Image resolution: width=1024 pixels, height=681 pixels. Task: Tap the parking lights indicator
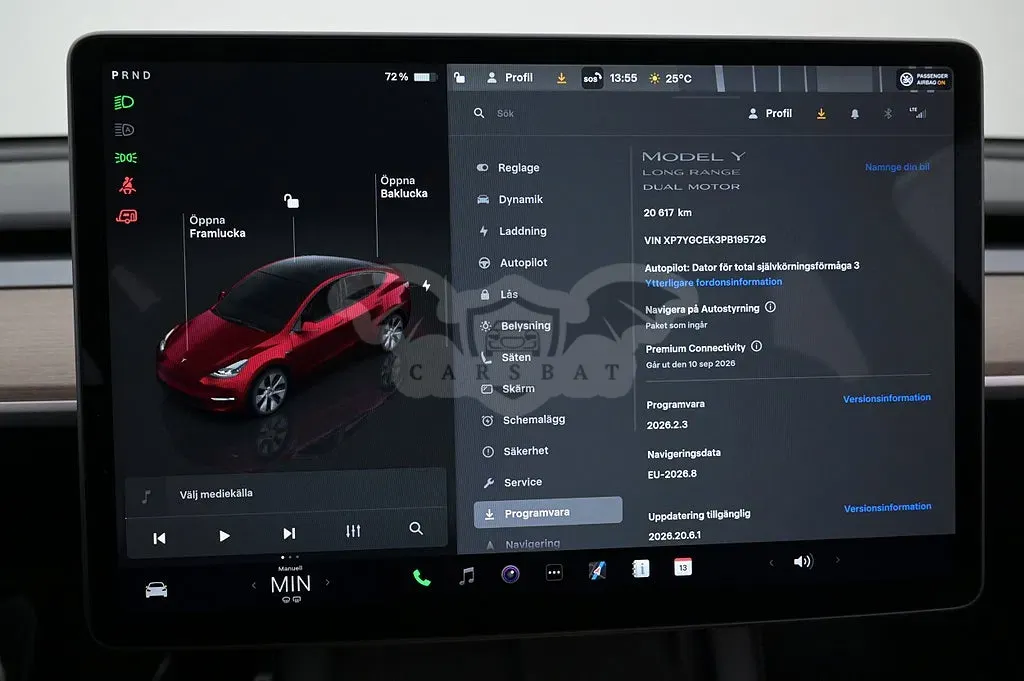click(125, 158)
